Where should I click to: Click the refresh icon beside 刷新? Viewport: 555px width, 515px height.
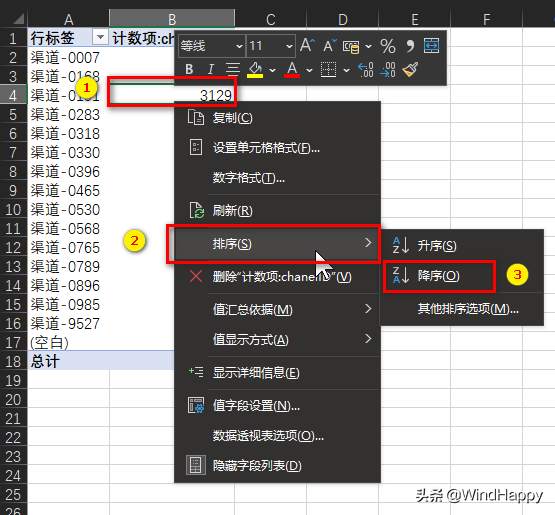pyautogui.click(x=196, y=211)
